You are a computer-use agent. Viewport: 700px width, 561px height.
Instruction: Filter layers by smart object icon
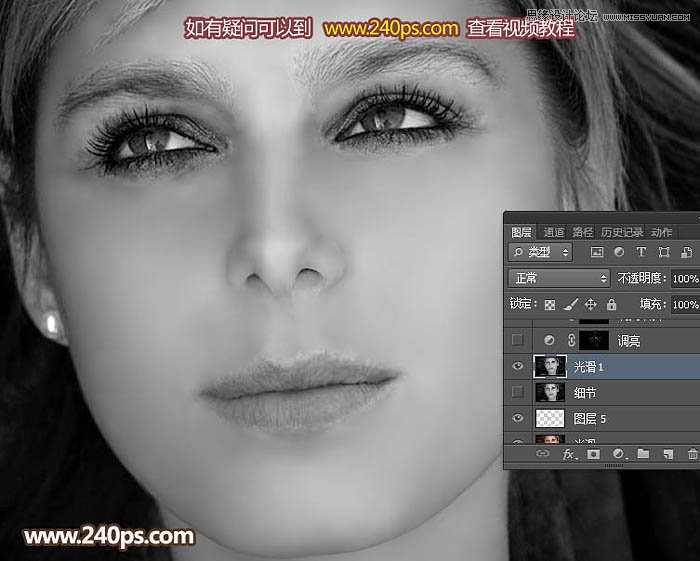[x=686, y=252]
